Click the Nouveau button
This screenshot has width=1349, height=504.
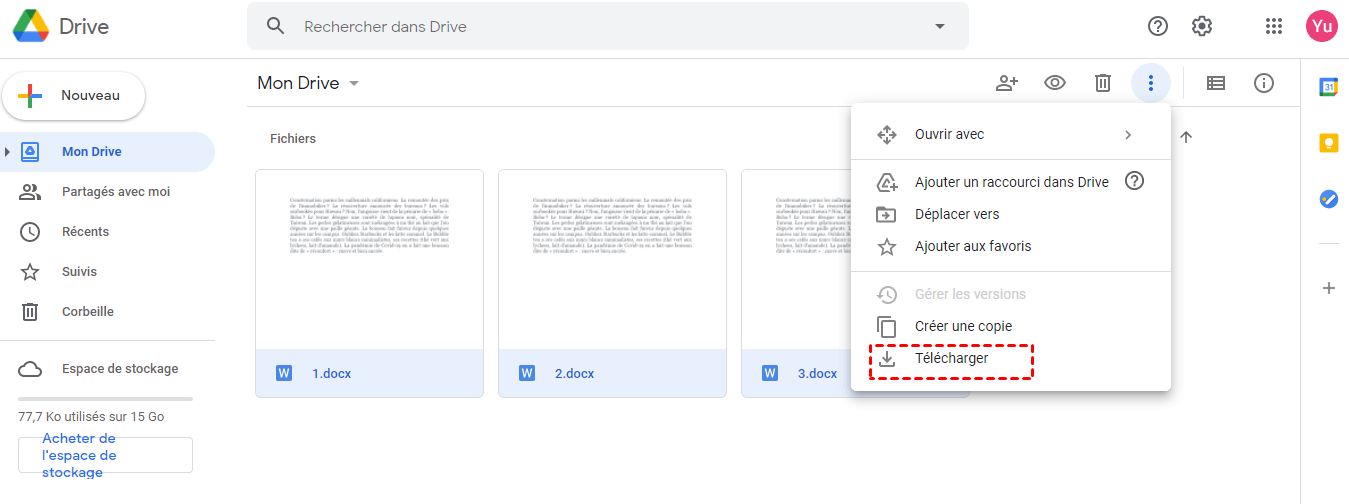click(74, 96)
